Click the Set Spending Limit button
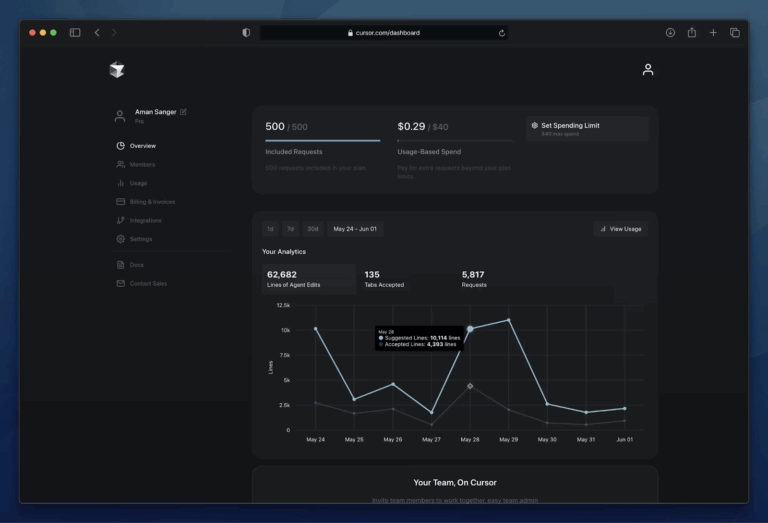The height and width of the screenshot is (523, 768). pyautogui.click(x=587, y=128)
